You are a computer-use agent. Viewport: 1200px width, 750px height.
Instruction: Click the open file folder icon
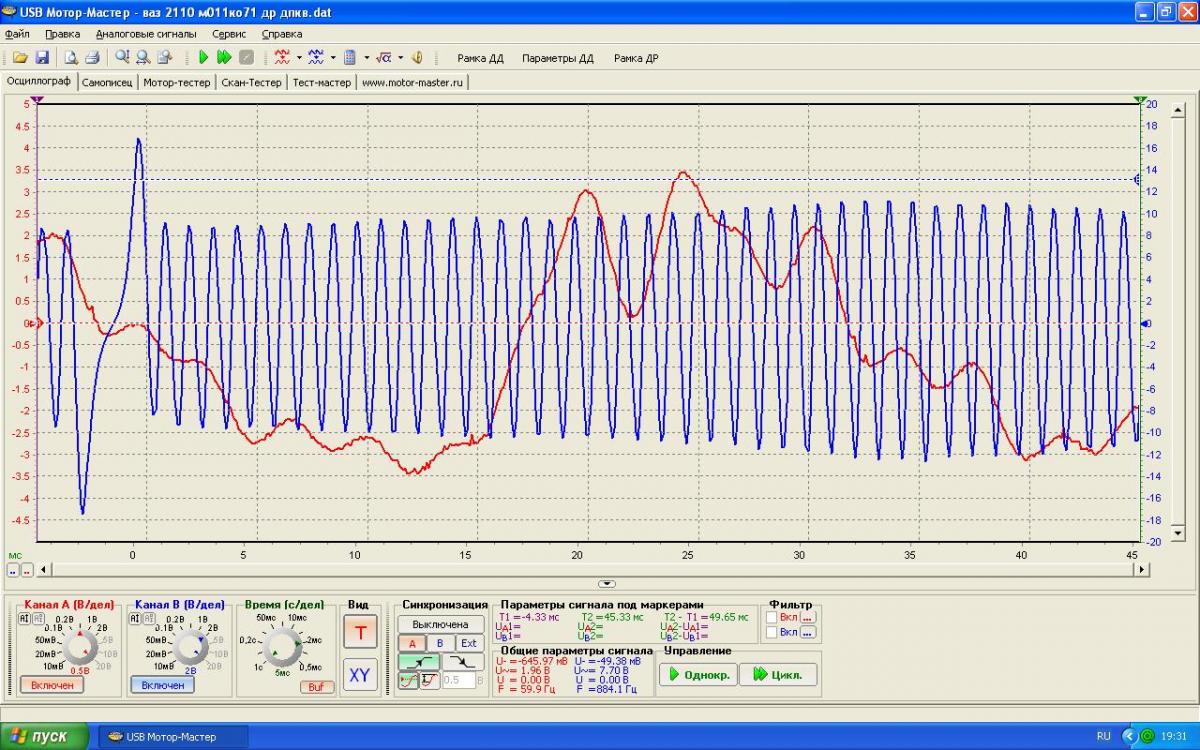coord(19,58)
